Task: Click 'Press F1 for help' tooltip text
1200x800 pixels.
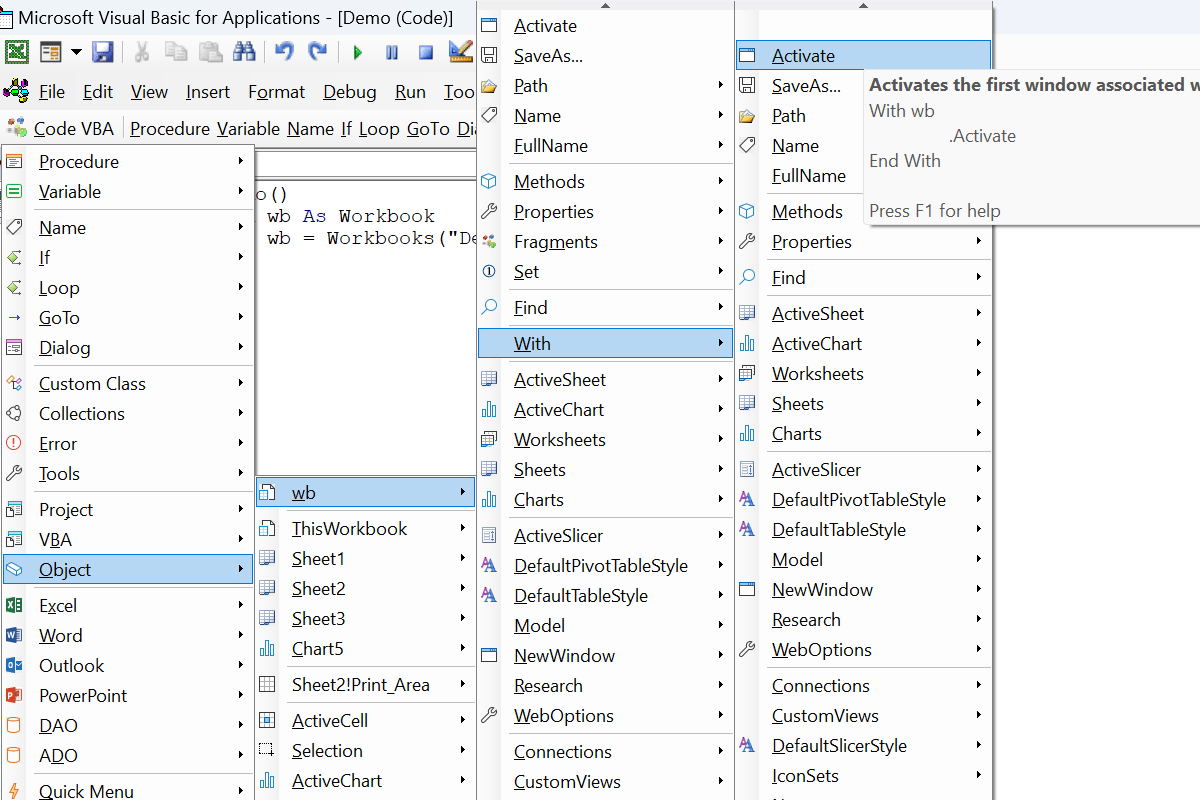Action: pyautogui.click(x=935, y=211)
